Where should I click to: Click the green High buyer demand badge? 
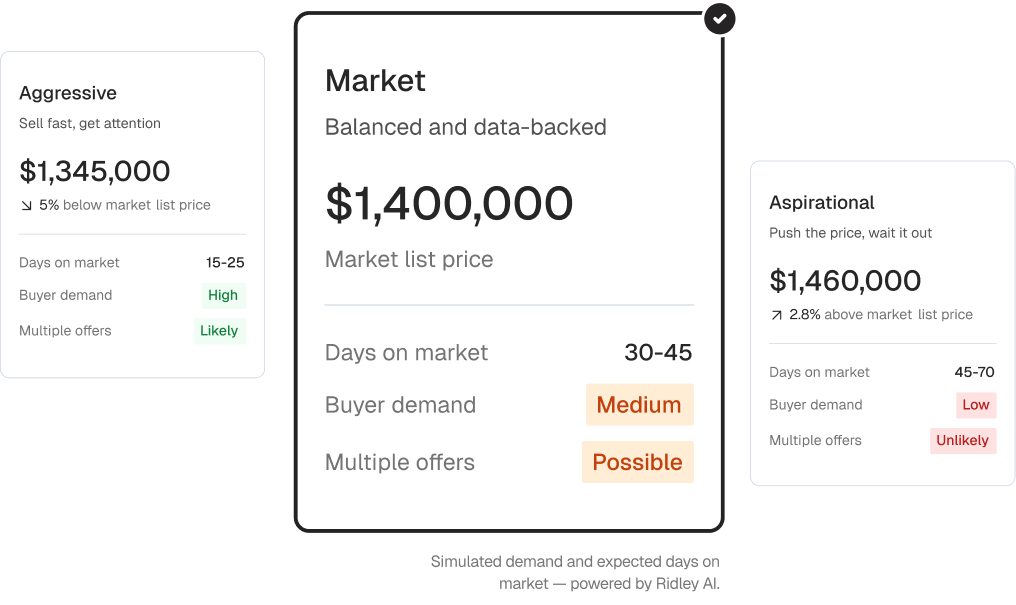click(223, 295)
